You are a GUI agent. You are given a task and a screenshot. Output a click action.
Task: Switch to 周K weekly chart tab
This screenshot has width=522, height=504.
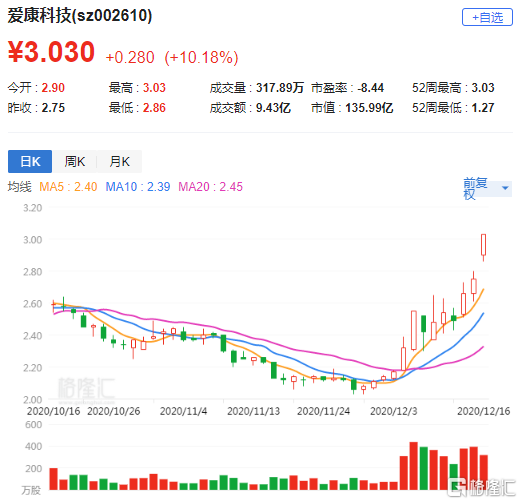(x=75, y=161)
